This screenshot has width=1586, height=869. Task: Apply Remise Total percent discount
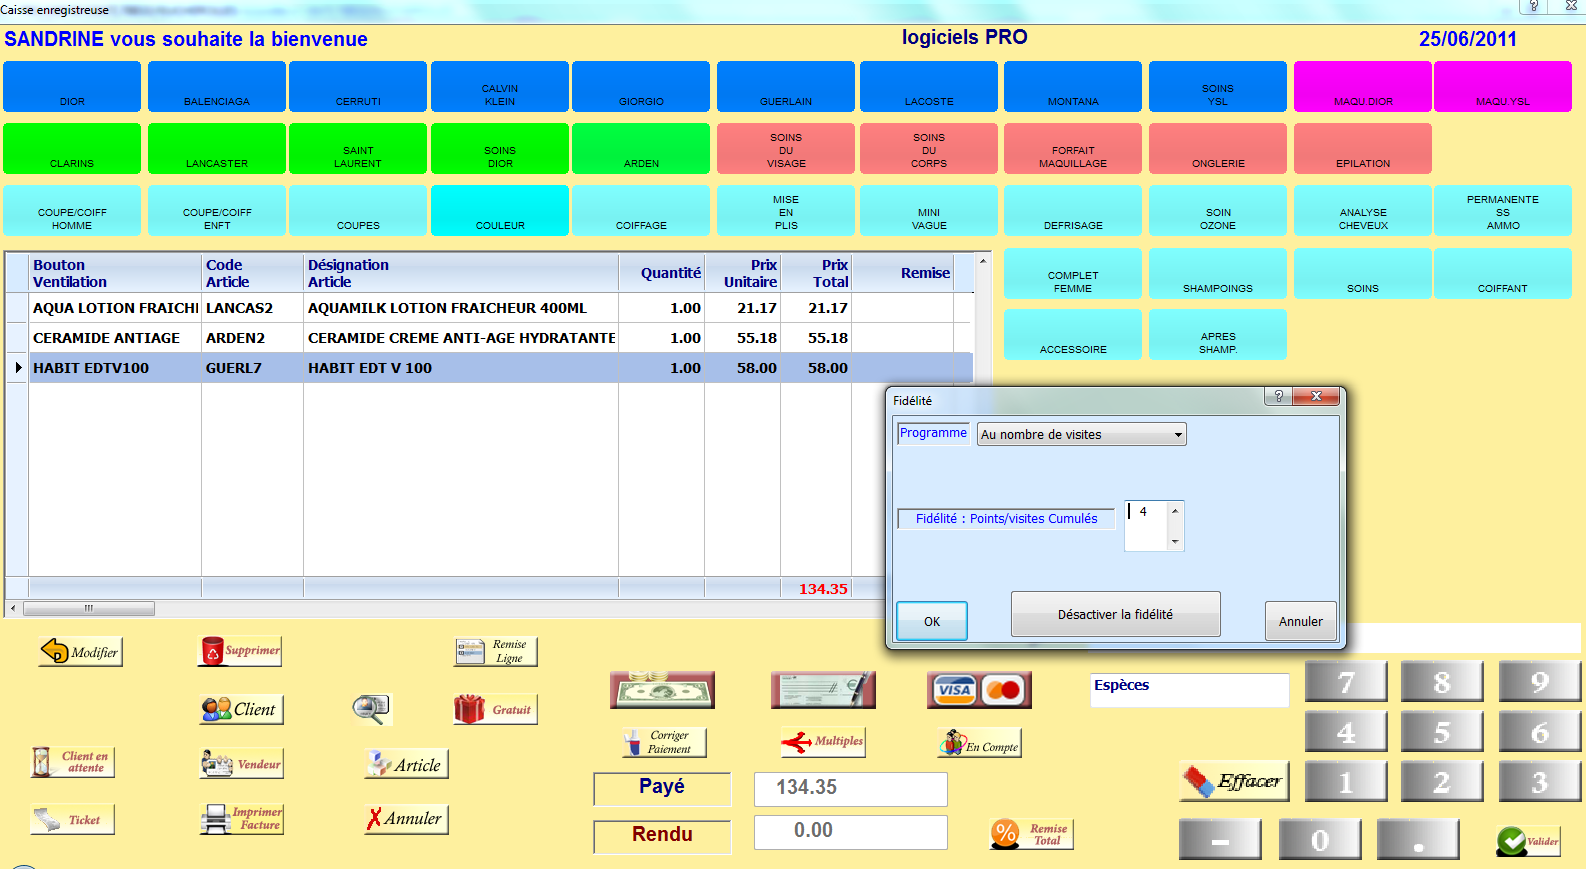[x=1031, y=834]
